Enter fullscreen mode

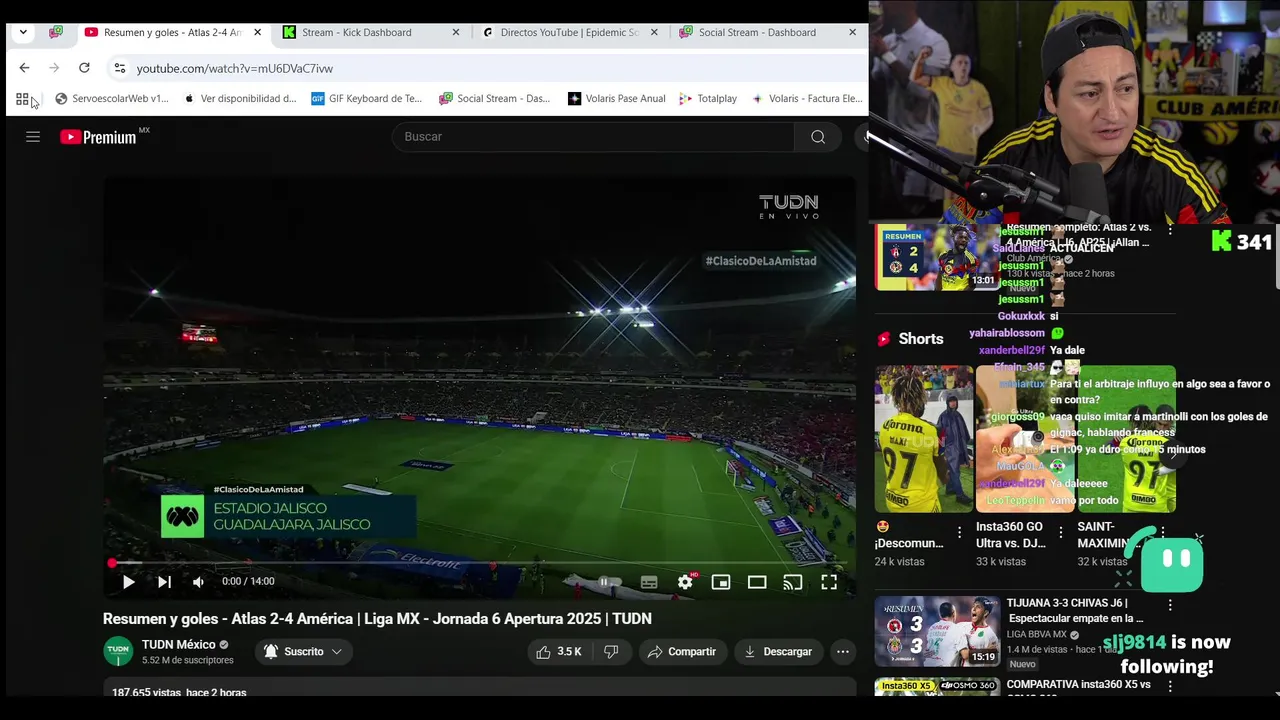pos(829,582)
